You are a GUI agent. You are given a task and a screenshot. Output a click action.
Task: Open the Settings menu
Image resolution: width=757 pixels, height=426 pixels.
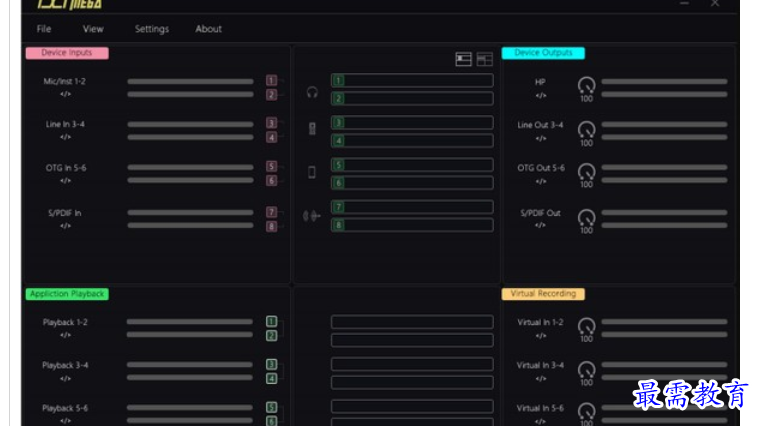point(152,29)
